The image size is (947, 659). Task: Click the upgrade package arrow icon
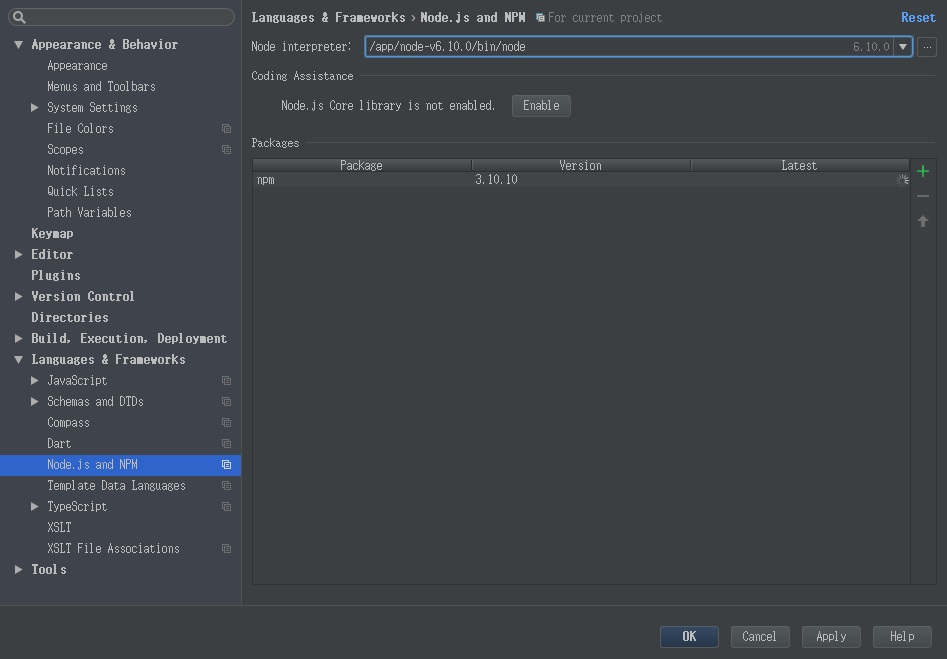coord(922,221)
